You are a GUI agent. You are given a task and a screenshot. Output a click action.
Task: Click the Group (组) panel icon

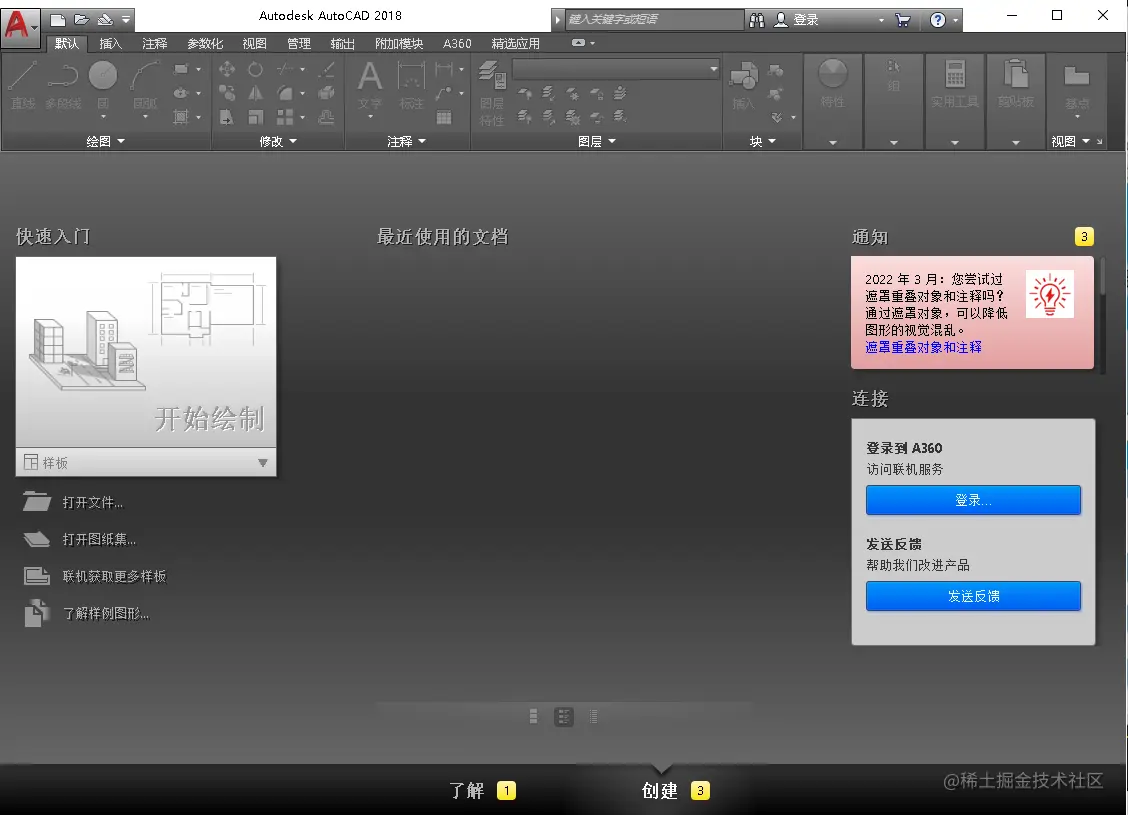click(893, 76)
